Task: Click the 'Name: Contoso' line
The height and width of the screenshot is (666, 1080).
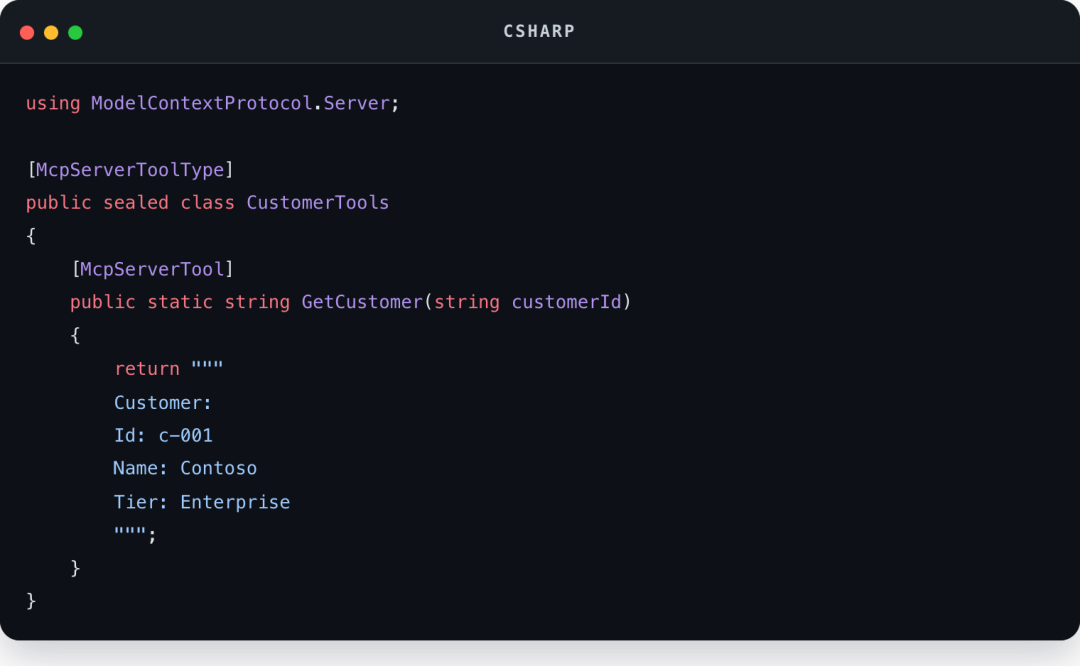Action: (x=185, y=468)
